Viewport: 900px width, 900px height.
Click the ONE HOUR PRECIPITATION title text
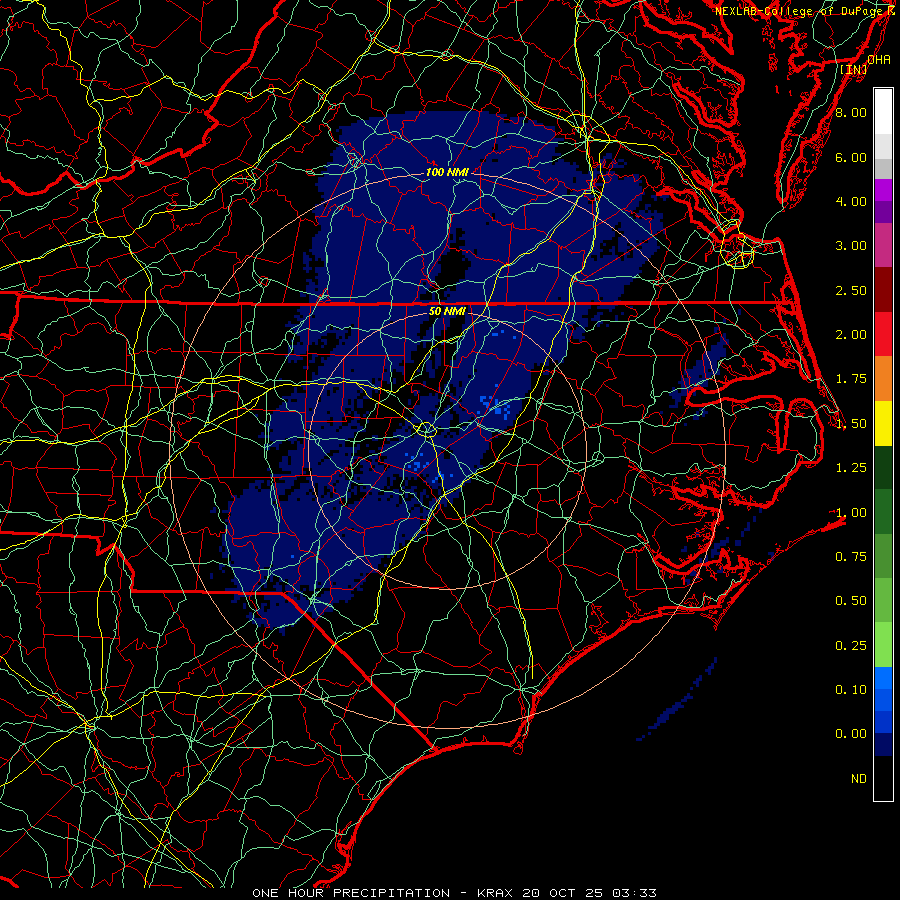pyautogui.click(x=351, y=893)
